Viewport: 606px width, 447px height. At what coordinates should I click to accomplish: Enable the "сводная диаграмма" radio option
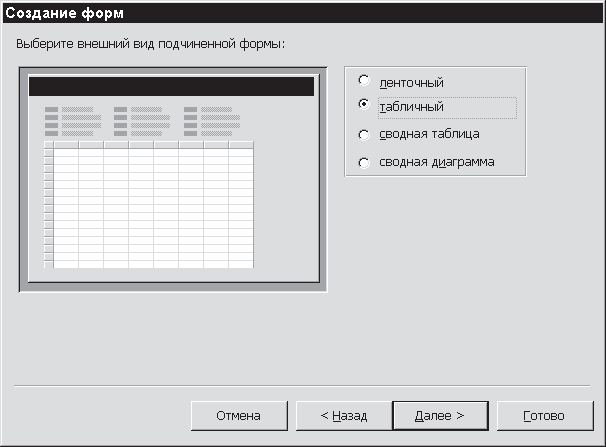[x=364, y=161]
